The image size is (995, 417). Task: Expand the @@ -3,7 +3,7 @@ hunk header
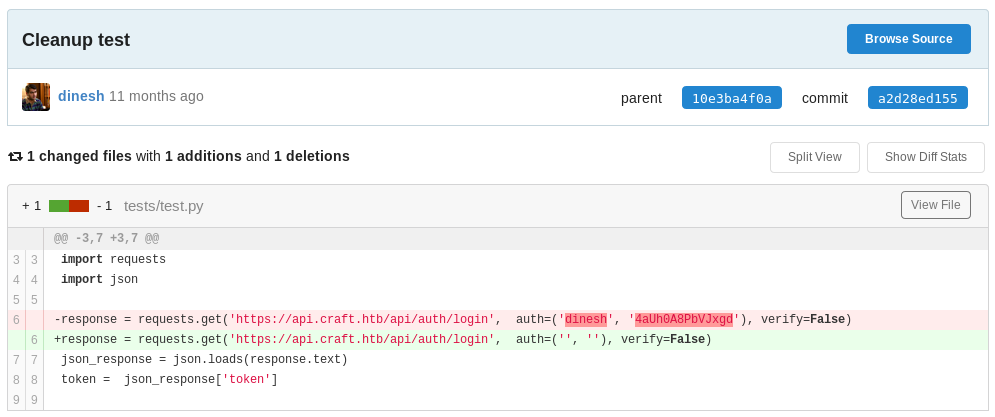[x=106, y=239]
